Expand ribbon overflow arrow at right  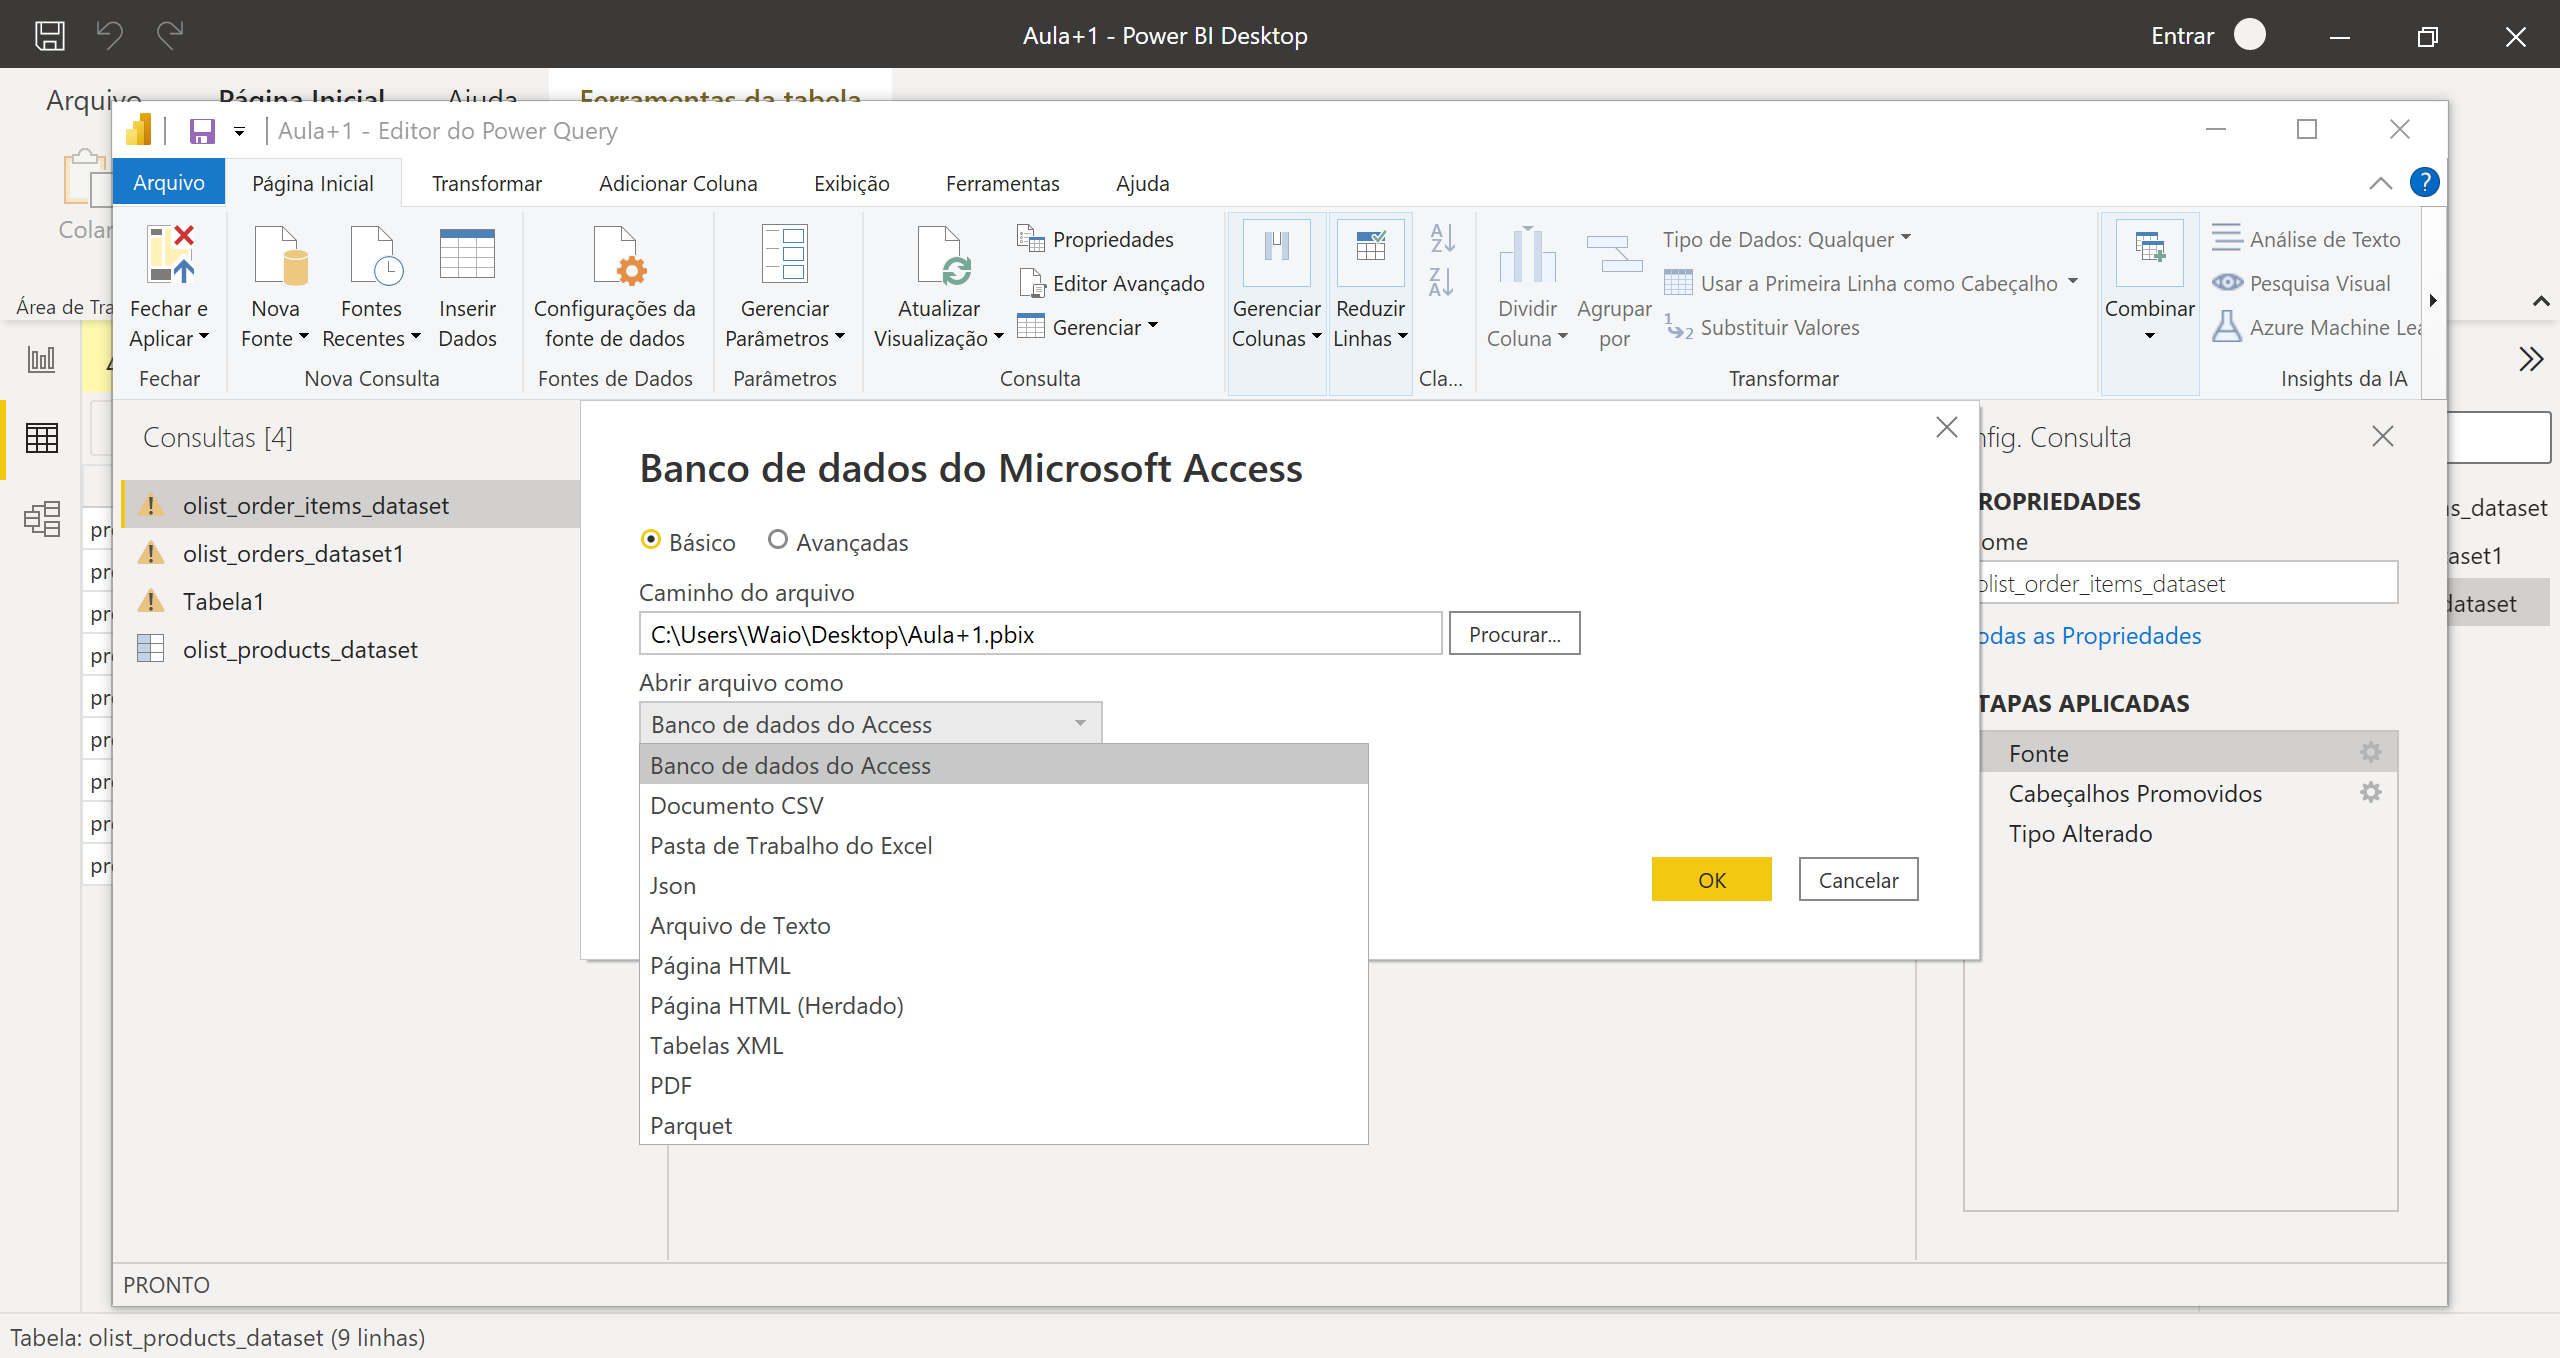pos(2433,300)
